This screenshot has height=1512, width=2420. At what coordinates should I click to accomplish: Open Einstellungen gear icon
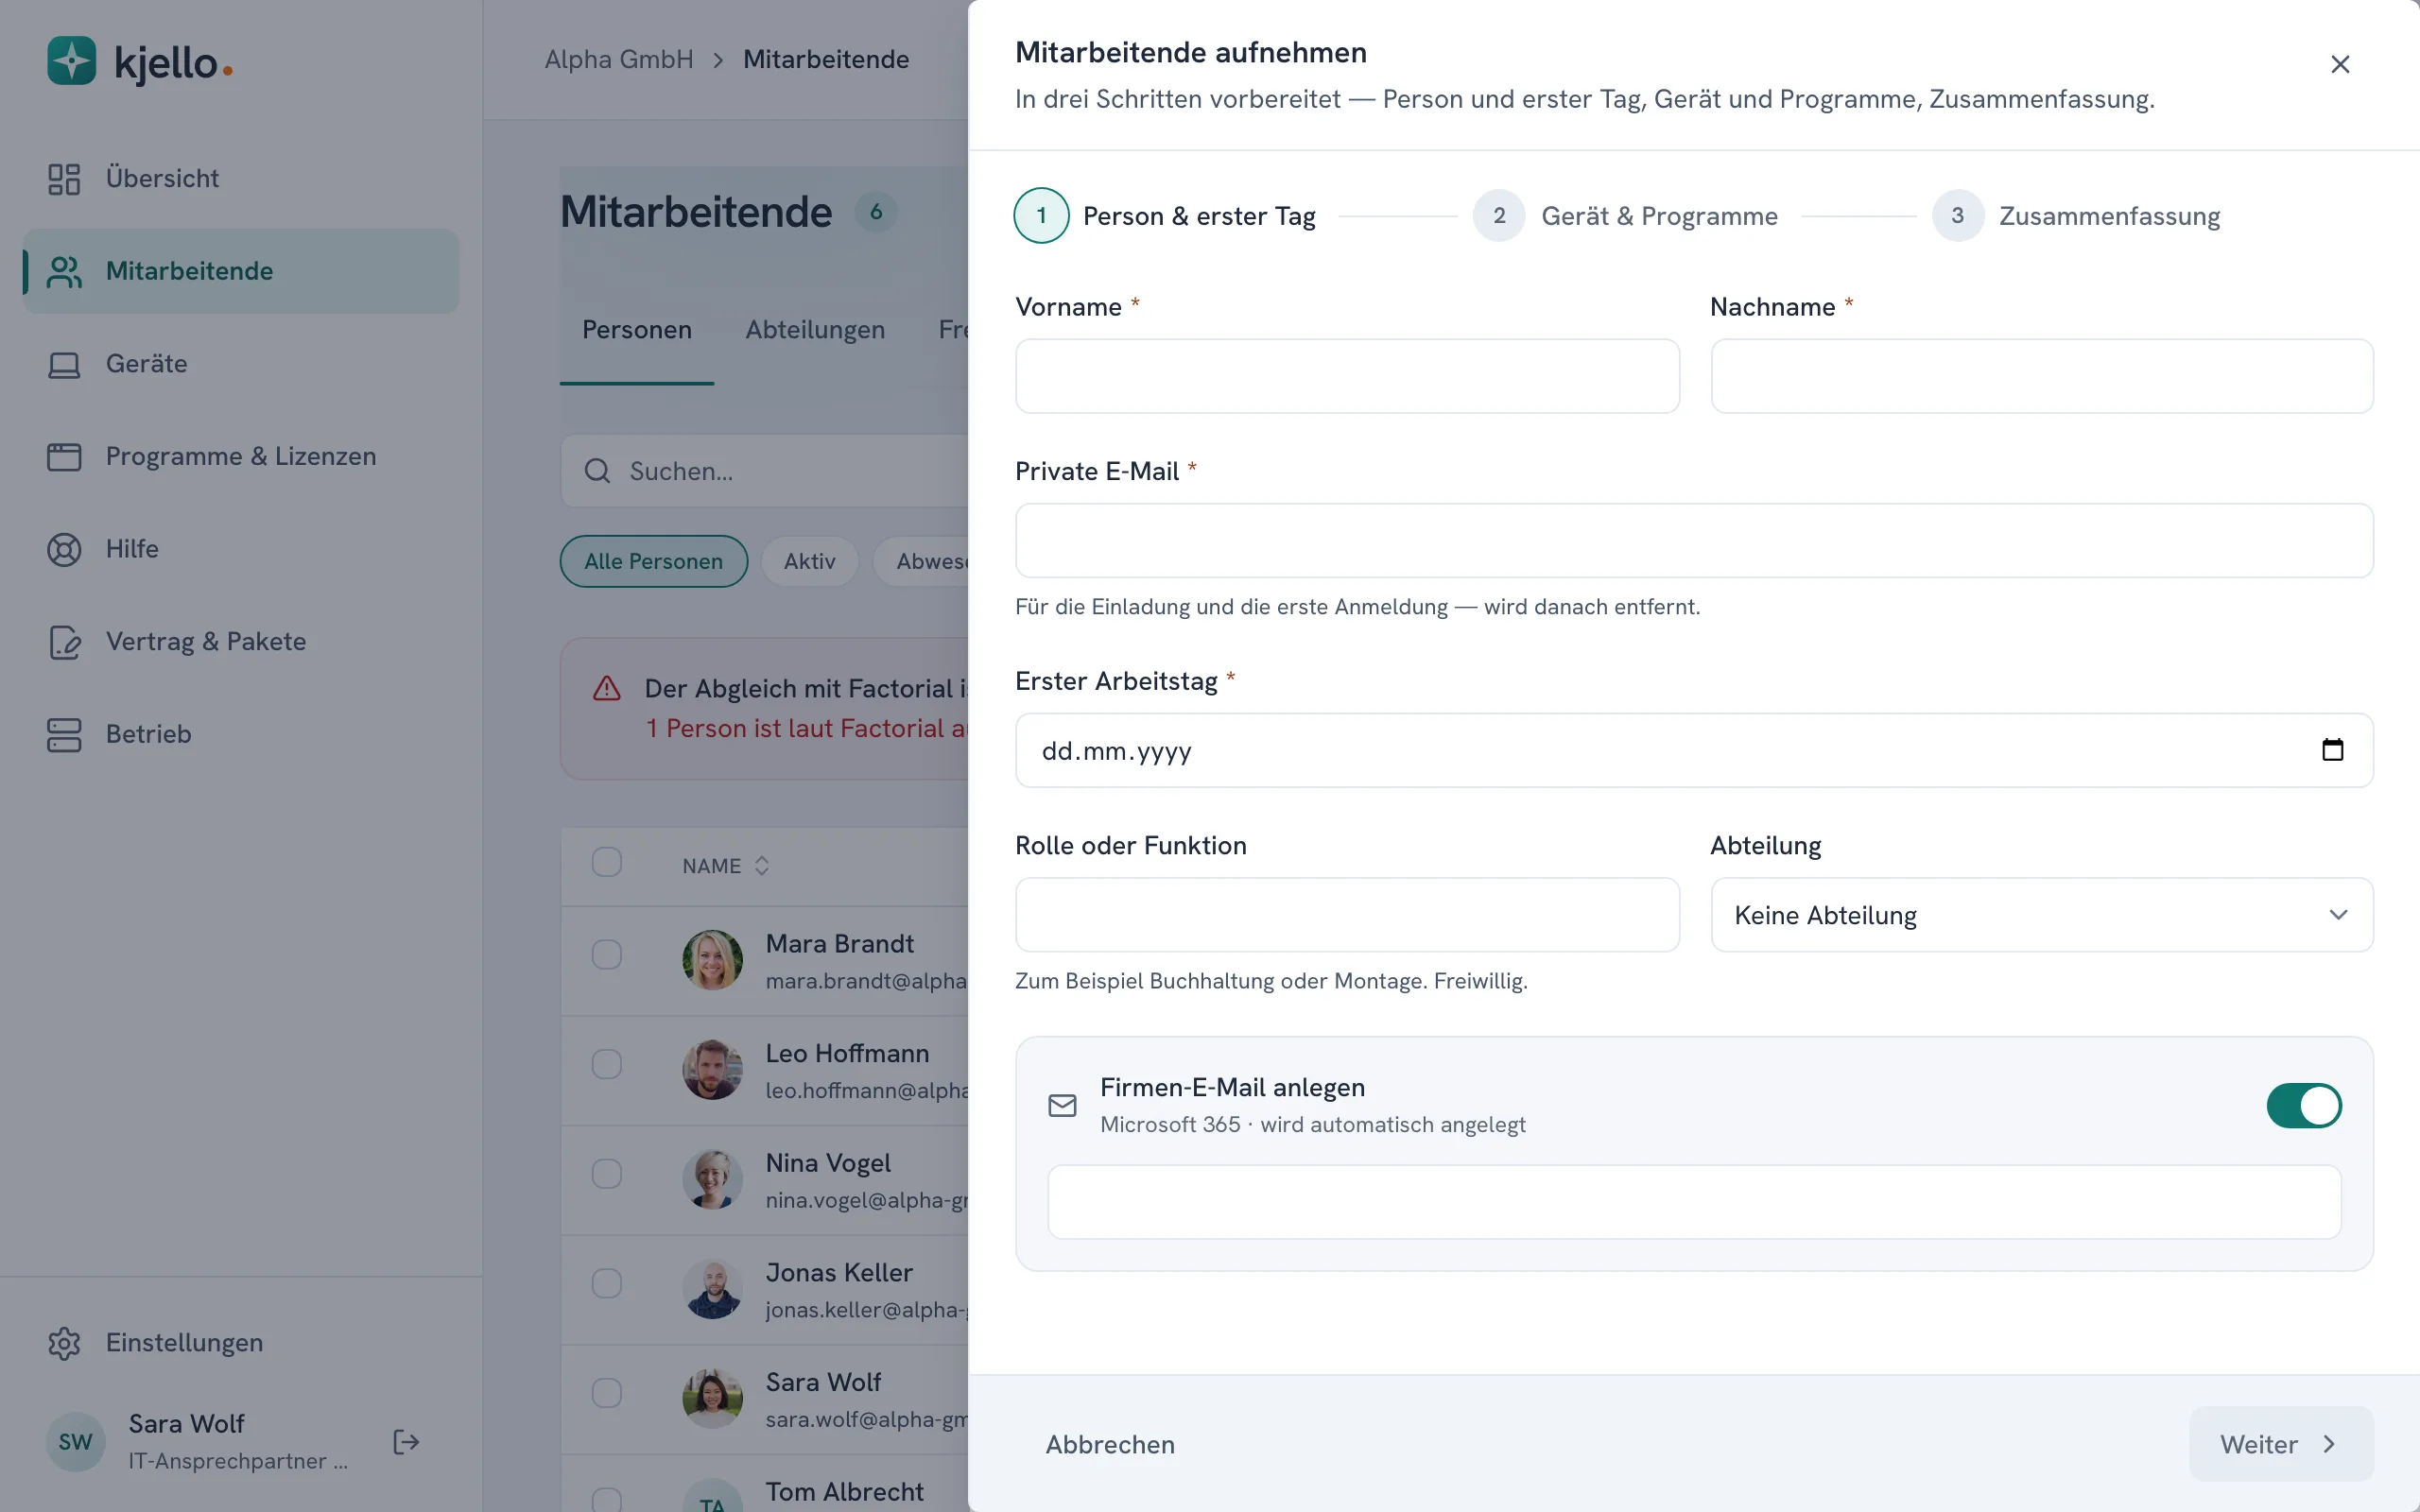[64, 1343]
